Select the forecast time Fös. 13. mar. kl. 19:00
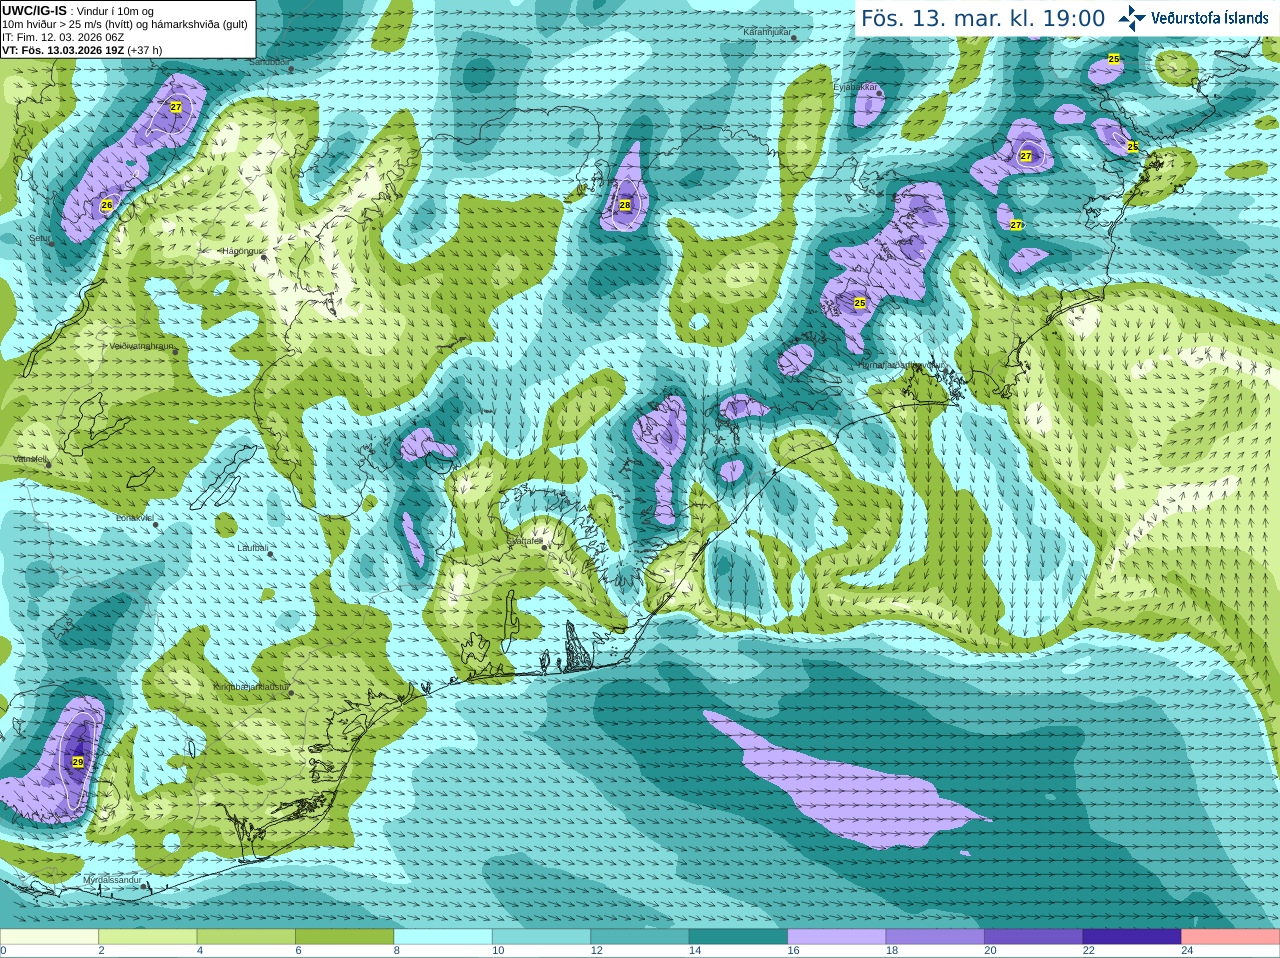 pos(983,19)
